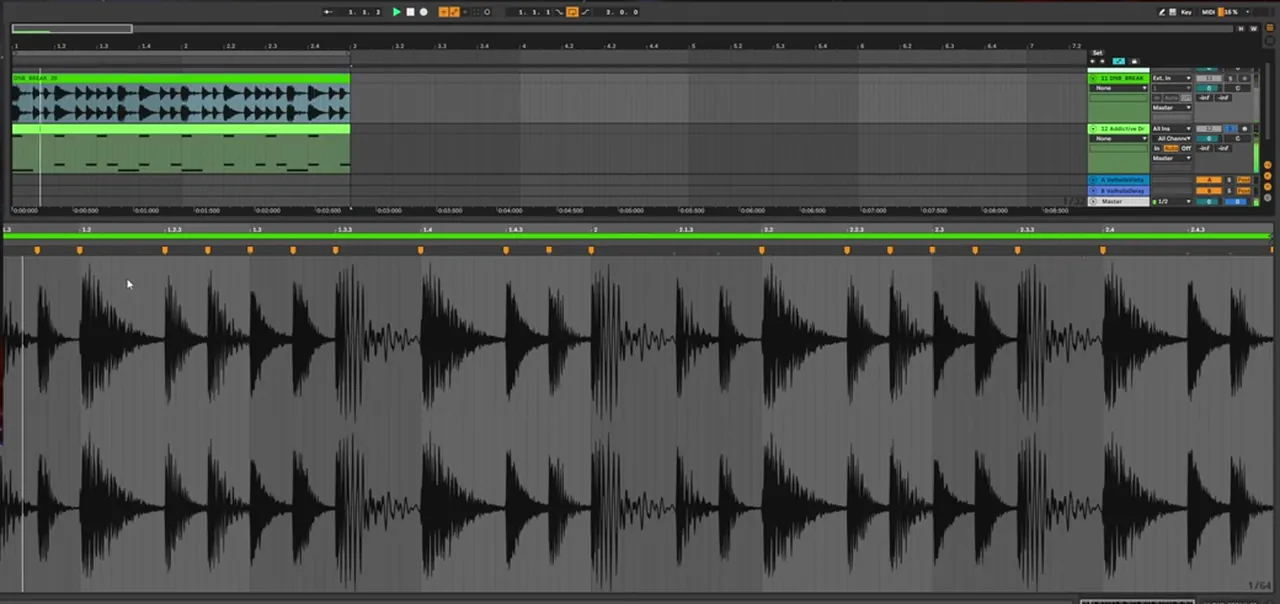
Task: Open DNB_BREAK None device chooser dropdown
Action: click(1118, 88)
